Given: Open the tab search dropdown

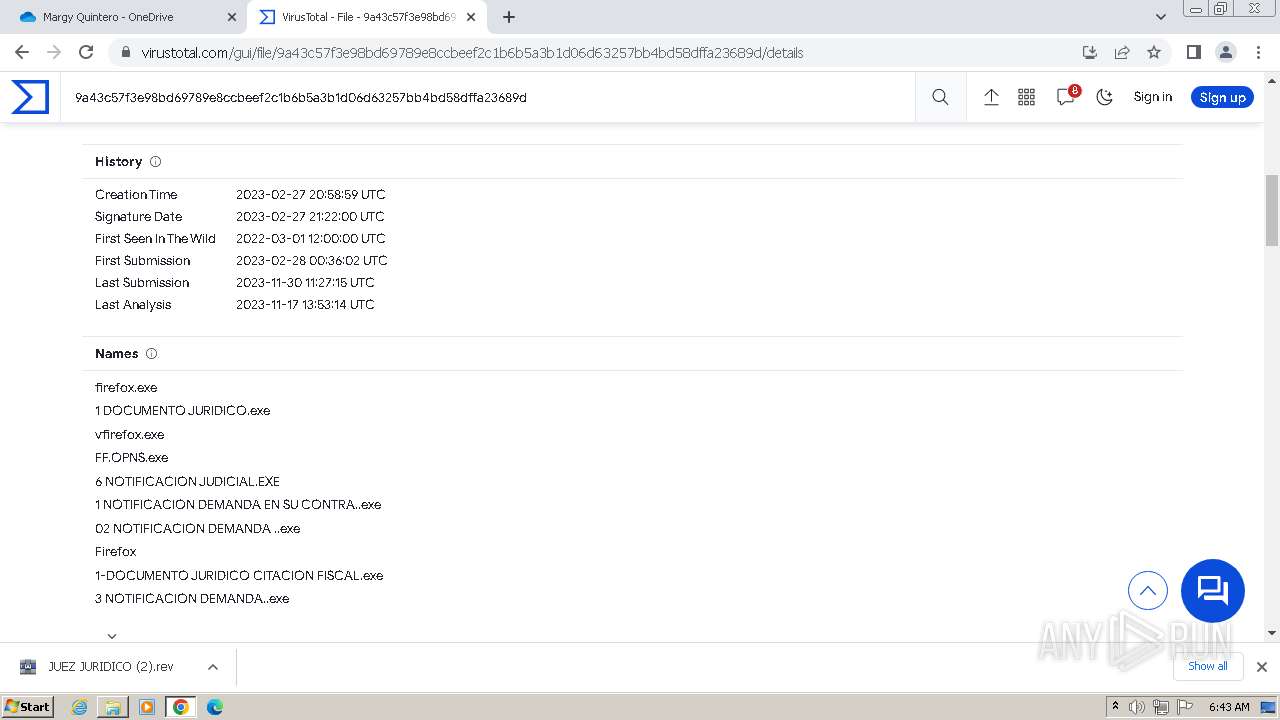Looking at the screenshot, I should [1161, 17].
